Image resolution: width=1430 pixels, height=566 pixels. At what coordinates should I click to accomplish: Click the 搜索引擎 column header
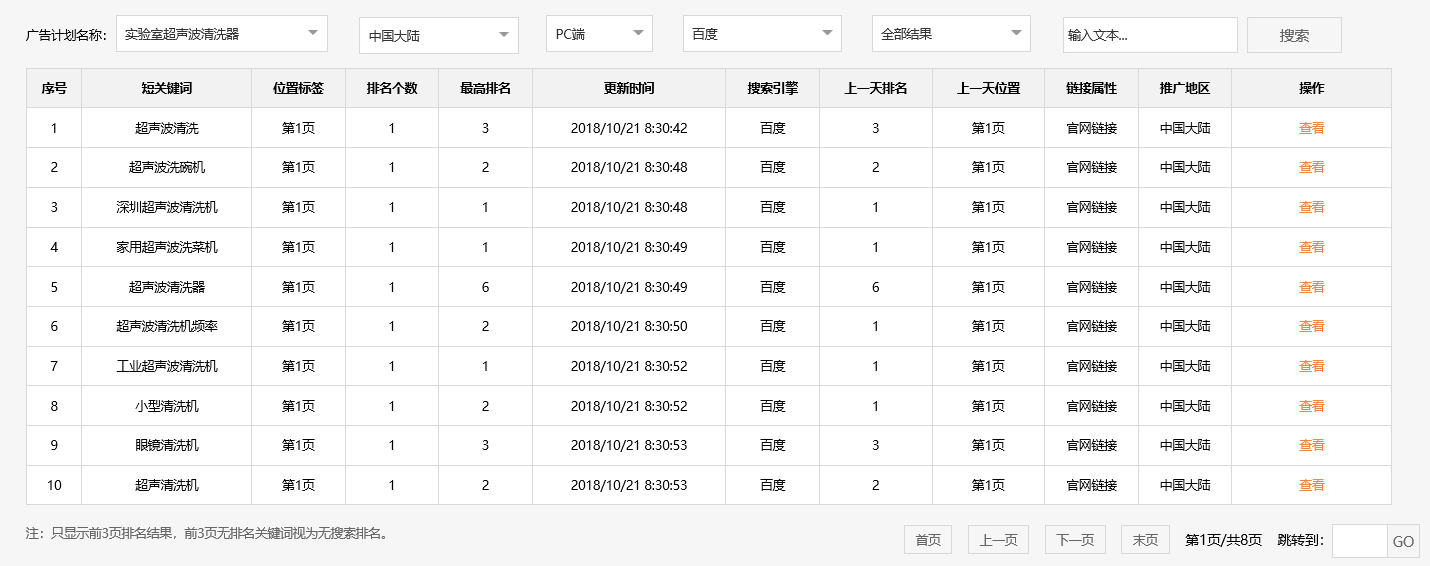click(x=772, y=88)
